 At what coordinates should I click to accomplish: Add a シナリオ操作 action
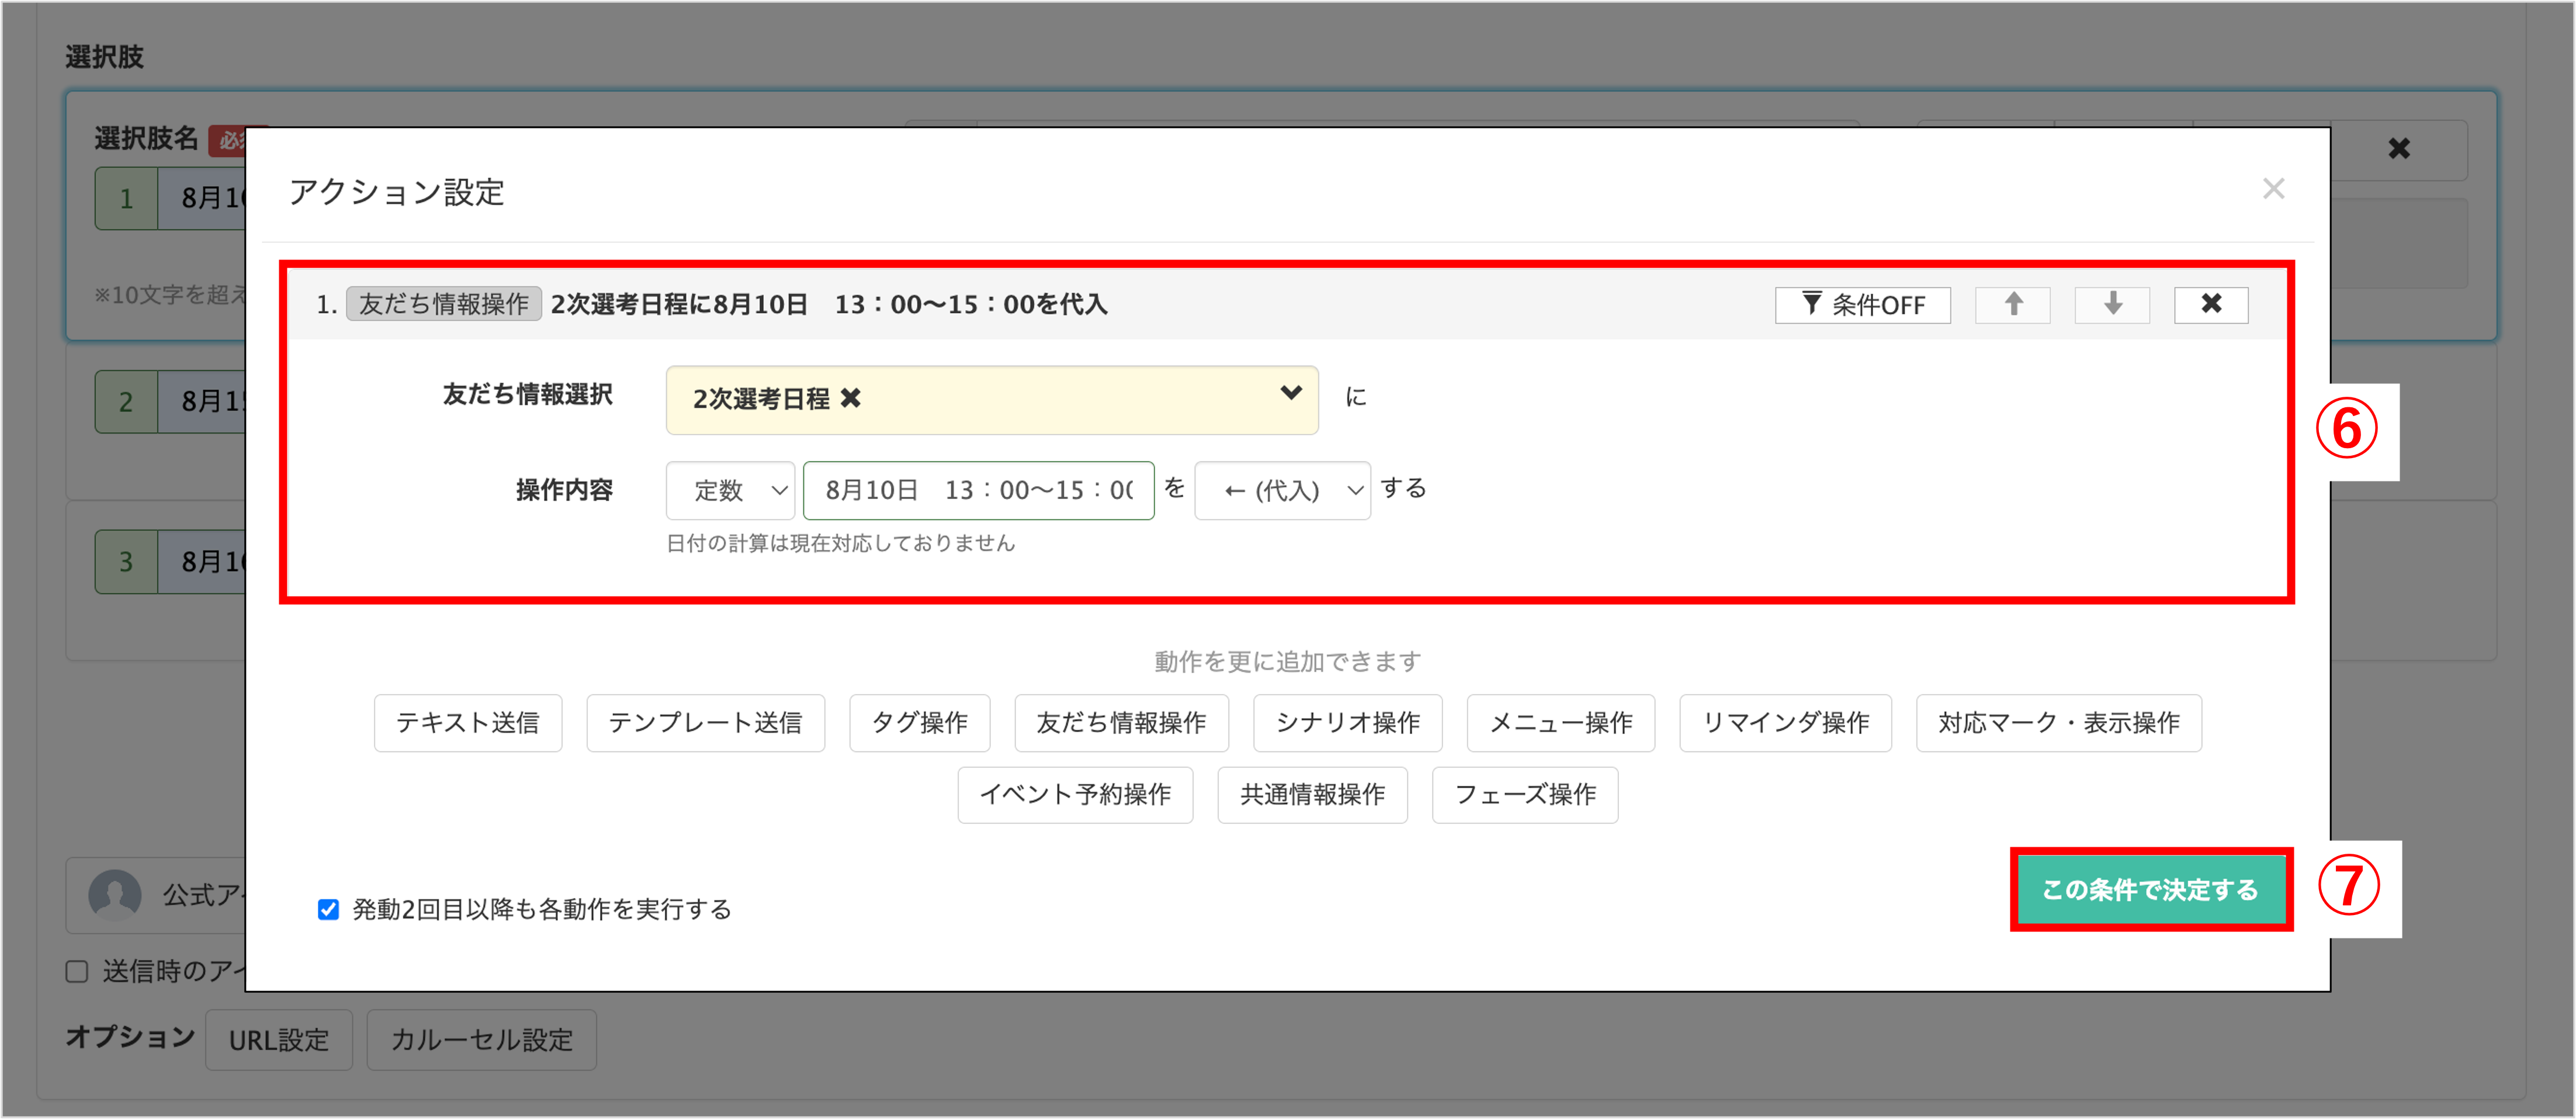click(x=1347, y=723)
